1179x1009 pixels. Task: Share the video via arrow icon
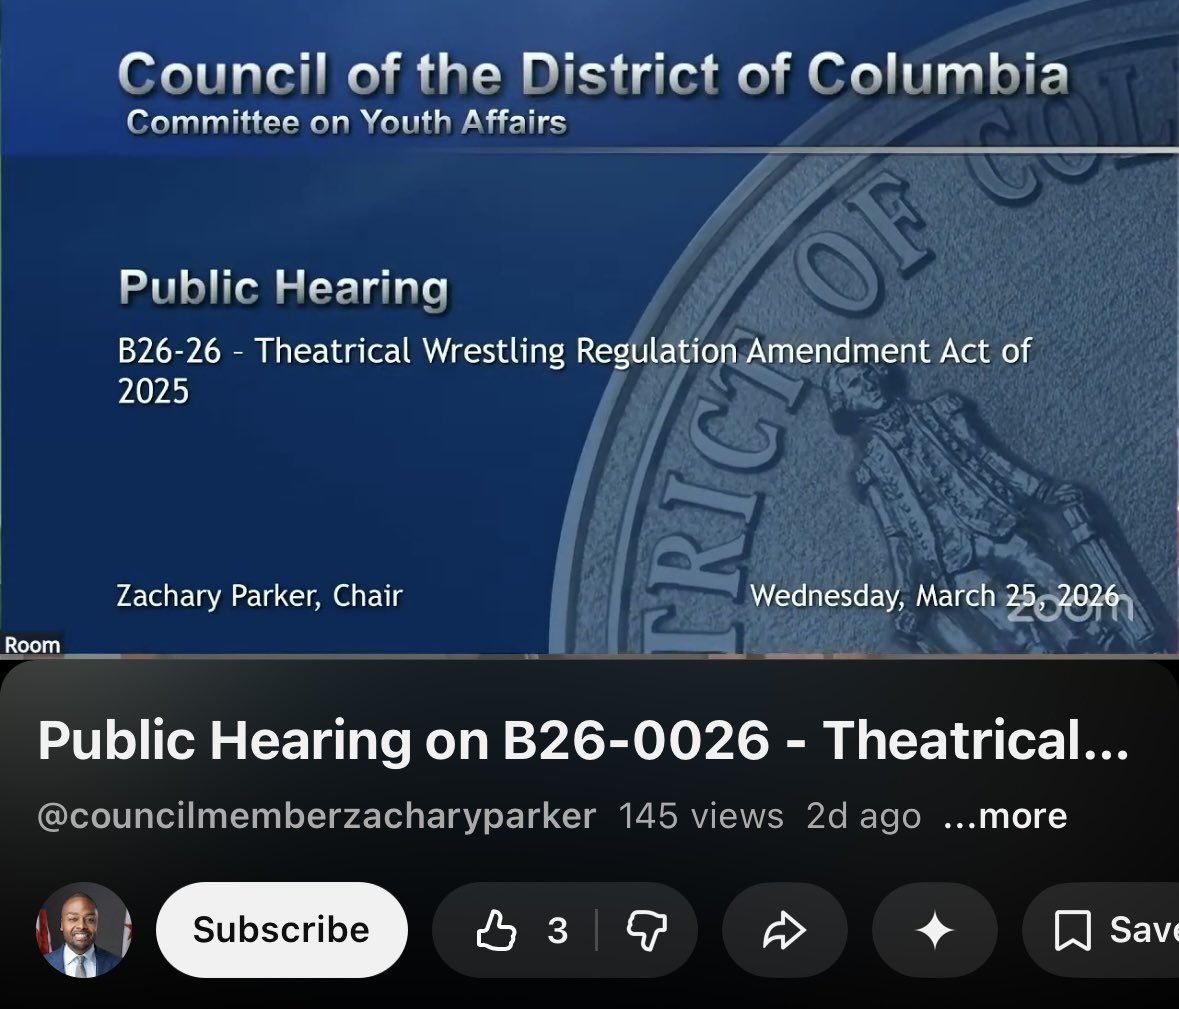click(x=784, y=930)
